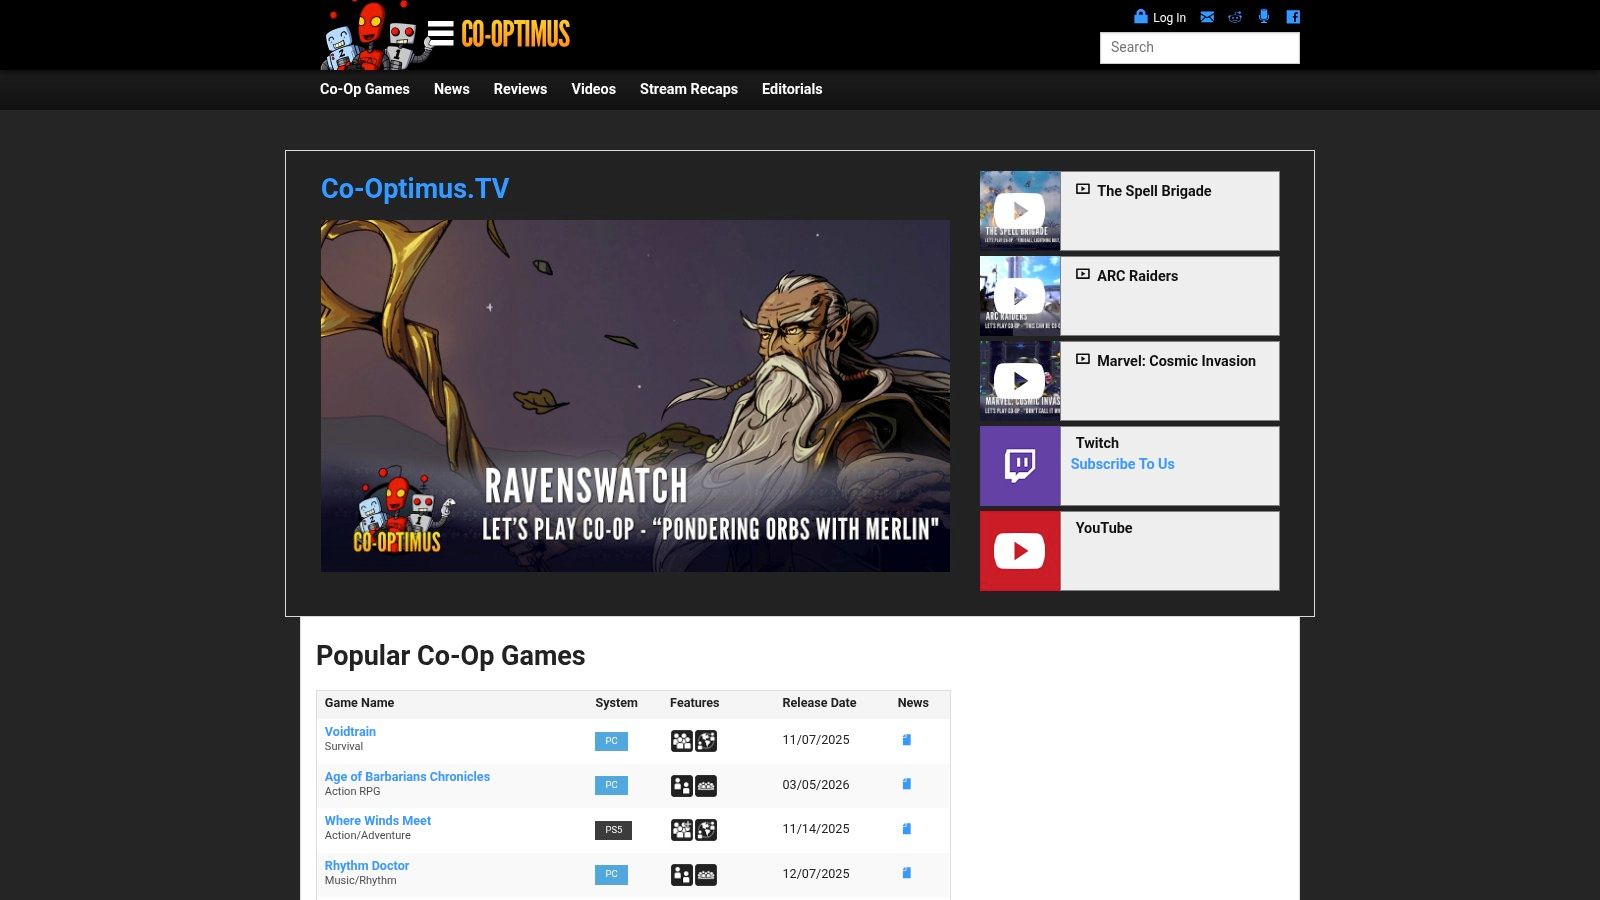Screen dimensions: 1600x900
Task: Click the red YouTube logo tile
Action: click(x=1020, y=551)
